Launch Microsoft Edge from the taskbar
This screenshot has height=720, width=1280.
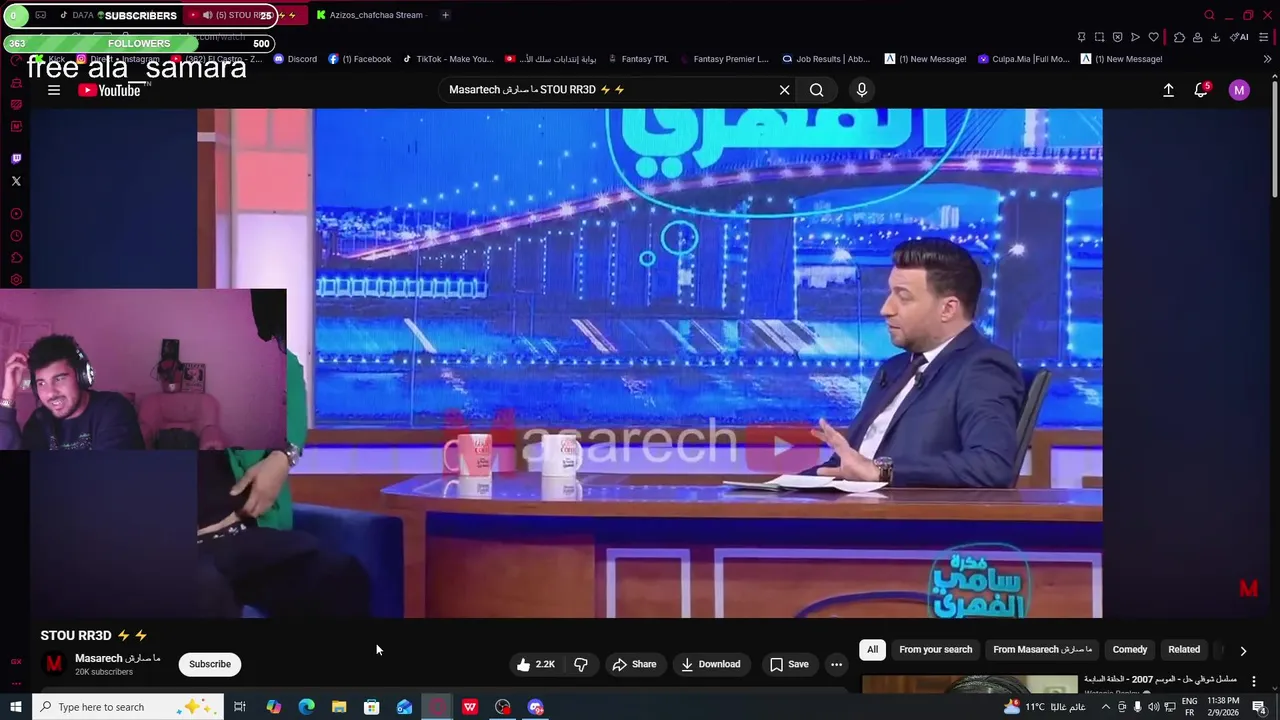306,707
